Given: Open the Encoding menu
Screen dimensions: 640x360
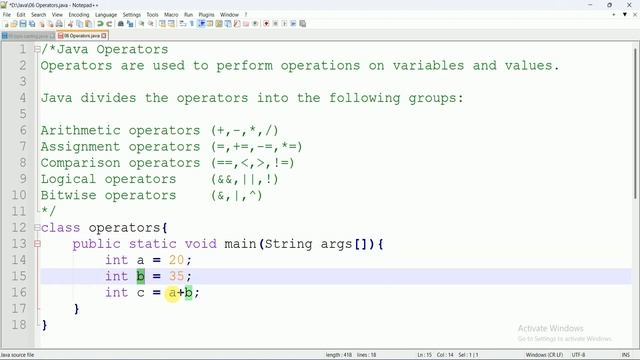Looking at the screenshot, I should 79,15.
